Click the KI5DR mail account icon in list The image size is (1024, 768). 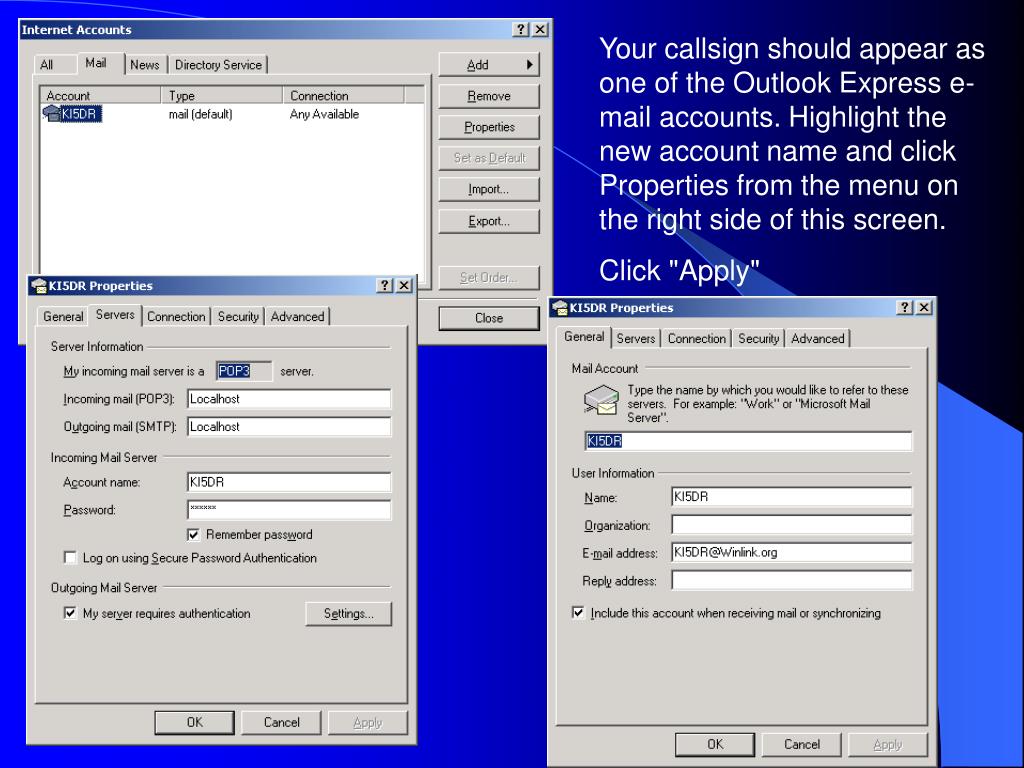click(51, 114)
